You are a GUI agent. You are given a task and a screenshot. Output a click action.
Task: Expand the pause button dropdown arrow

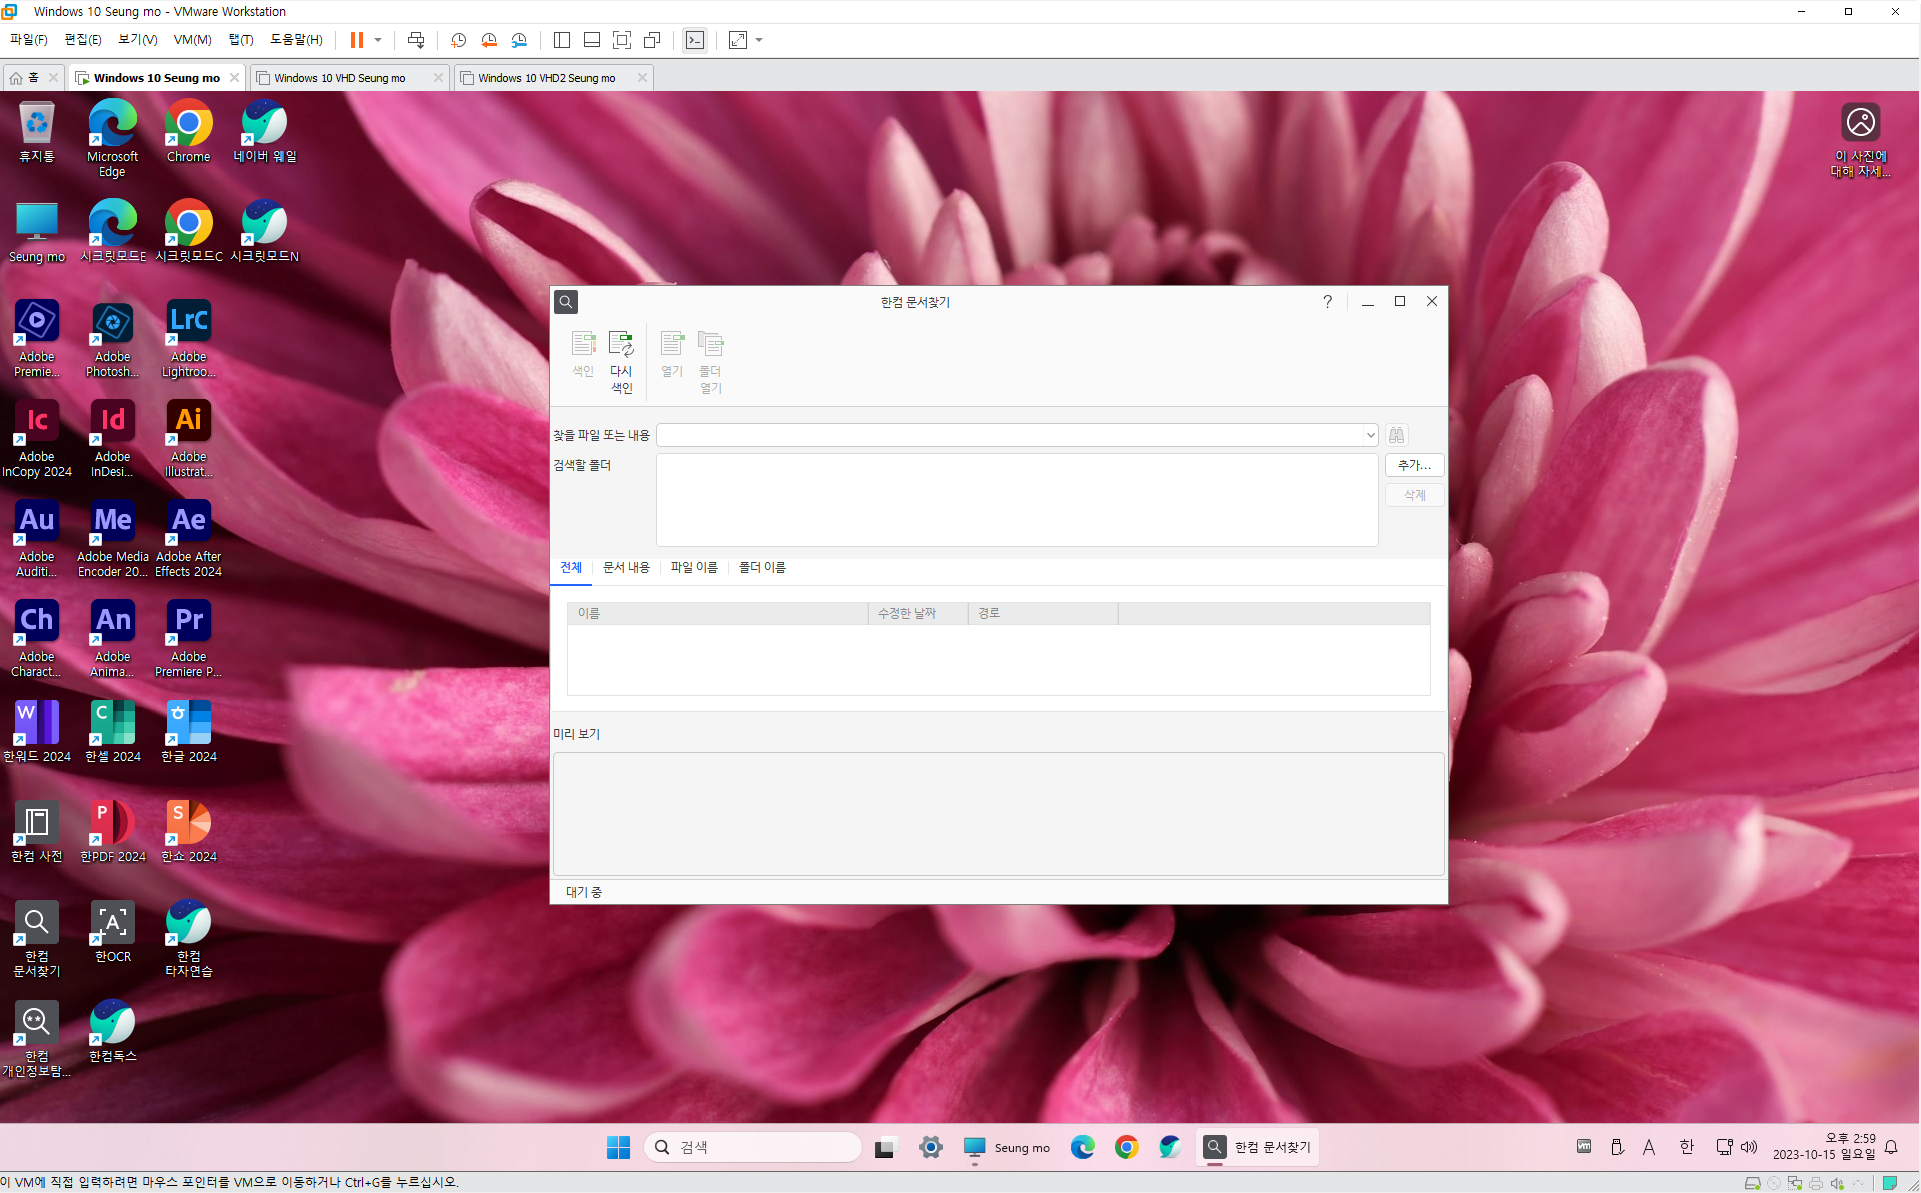tap(378, 40)
